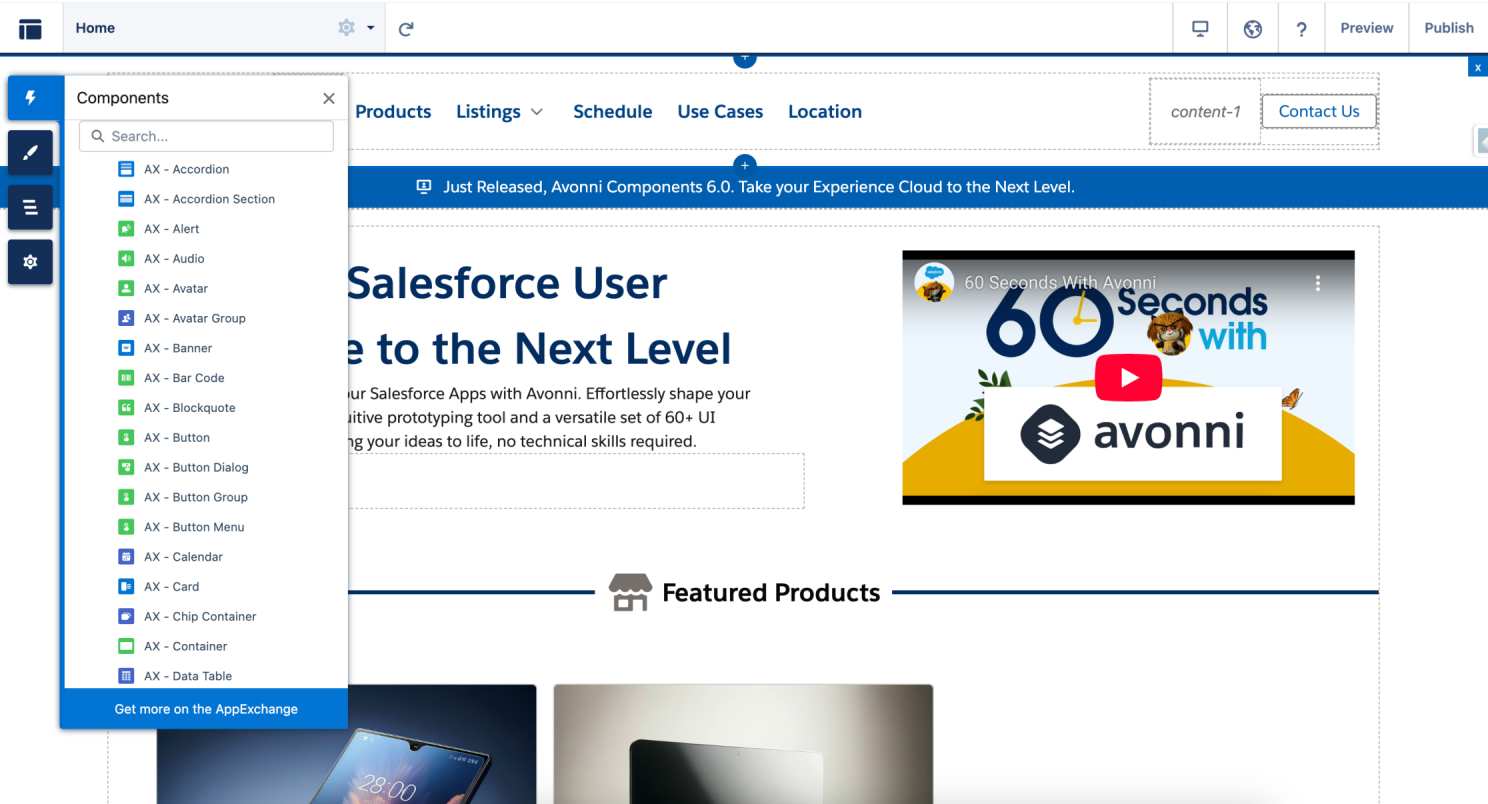The width and height of the screenshot is (1488, 804).
Task: Click the AX - Calendar icon
Action: (126, 557)
